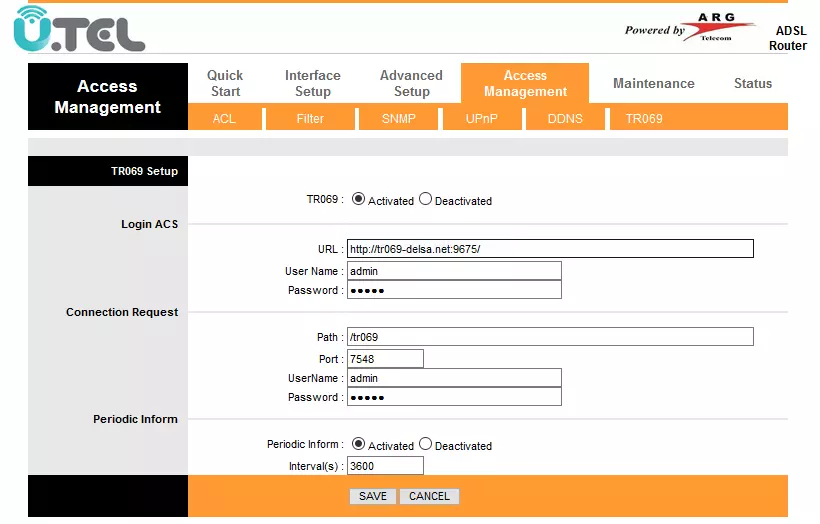Click the 'Access Management' black panel title
Viewport: 820px width, 524px height.
point(108,97)
